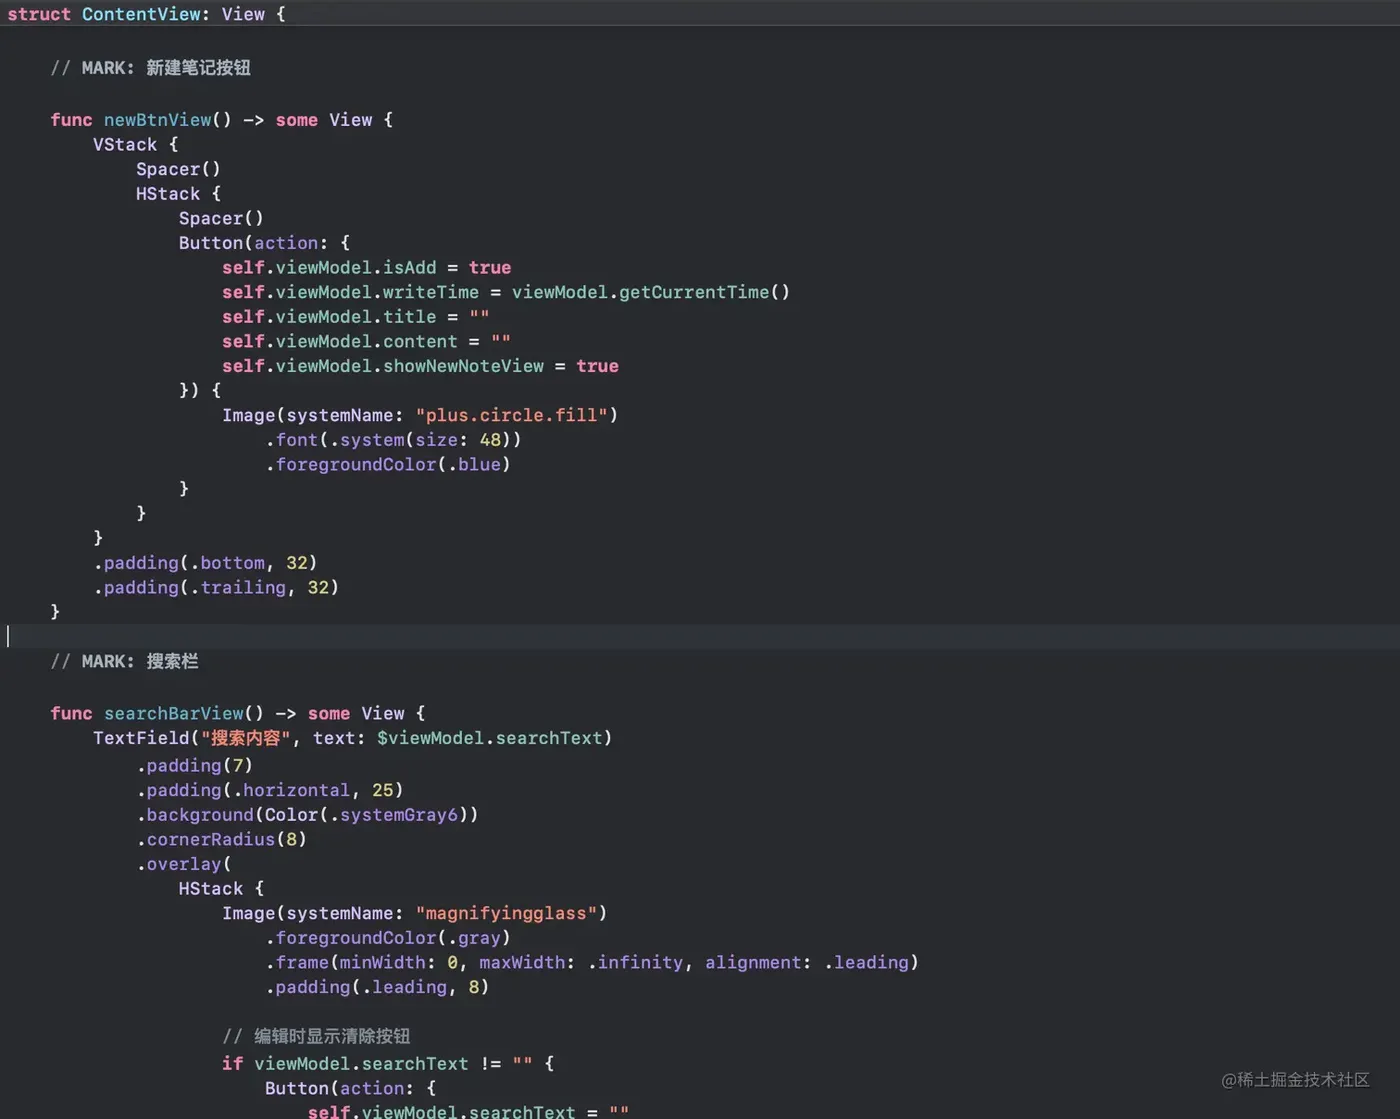Click the '.cornerRadius(8)' modifier
1400x1119 pixels.
click(x=221, y=839)
